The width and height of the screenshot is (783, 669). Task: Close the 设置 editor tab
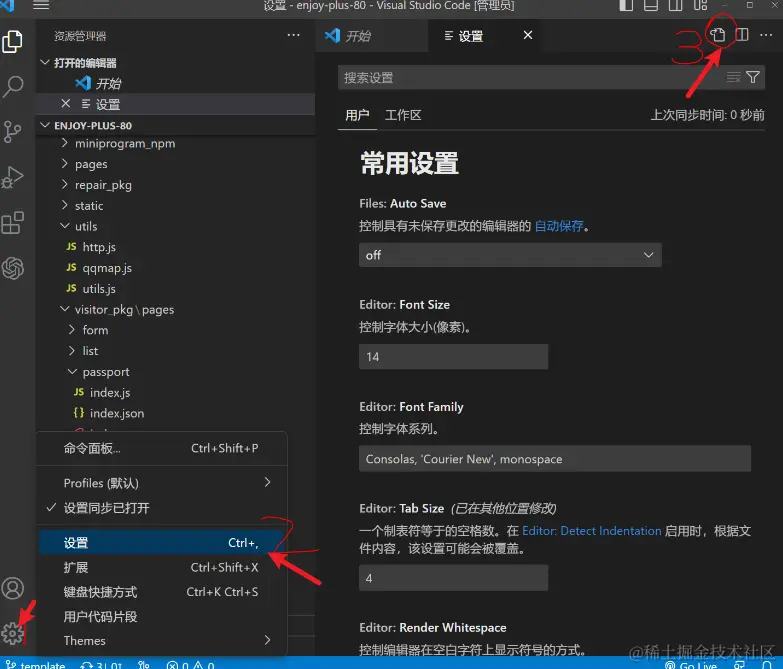pos(528,35)
